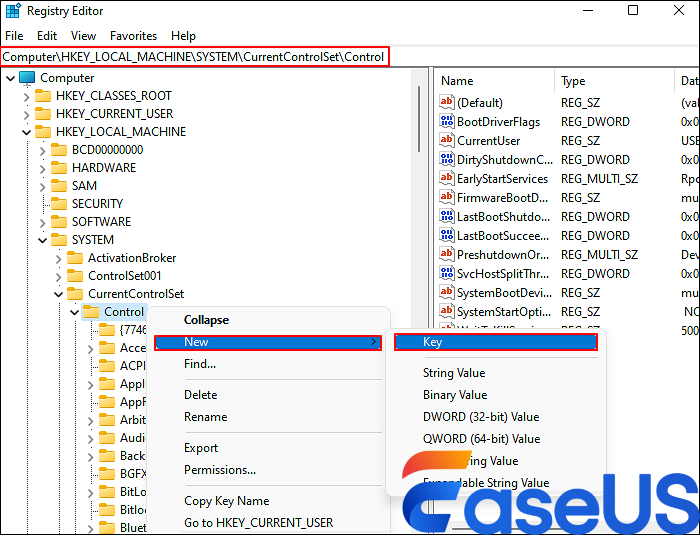Click Copy Key Name context option

click(226, 501)
